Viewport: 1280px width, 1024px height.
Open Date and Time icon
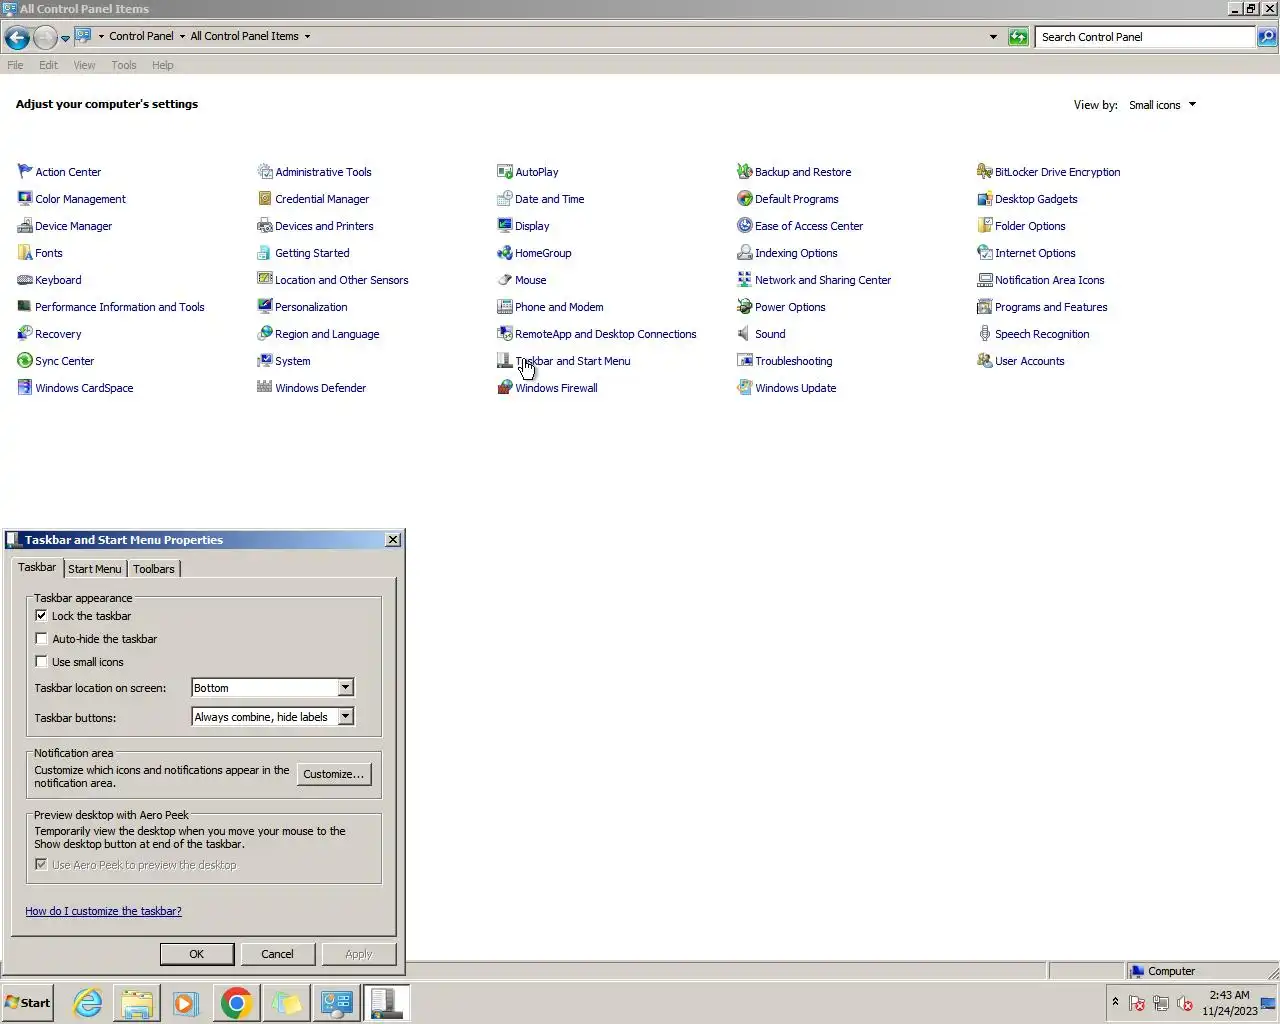505,199
